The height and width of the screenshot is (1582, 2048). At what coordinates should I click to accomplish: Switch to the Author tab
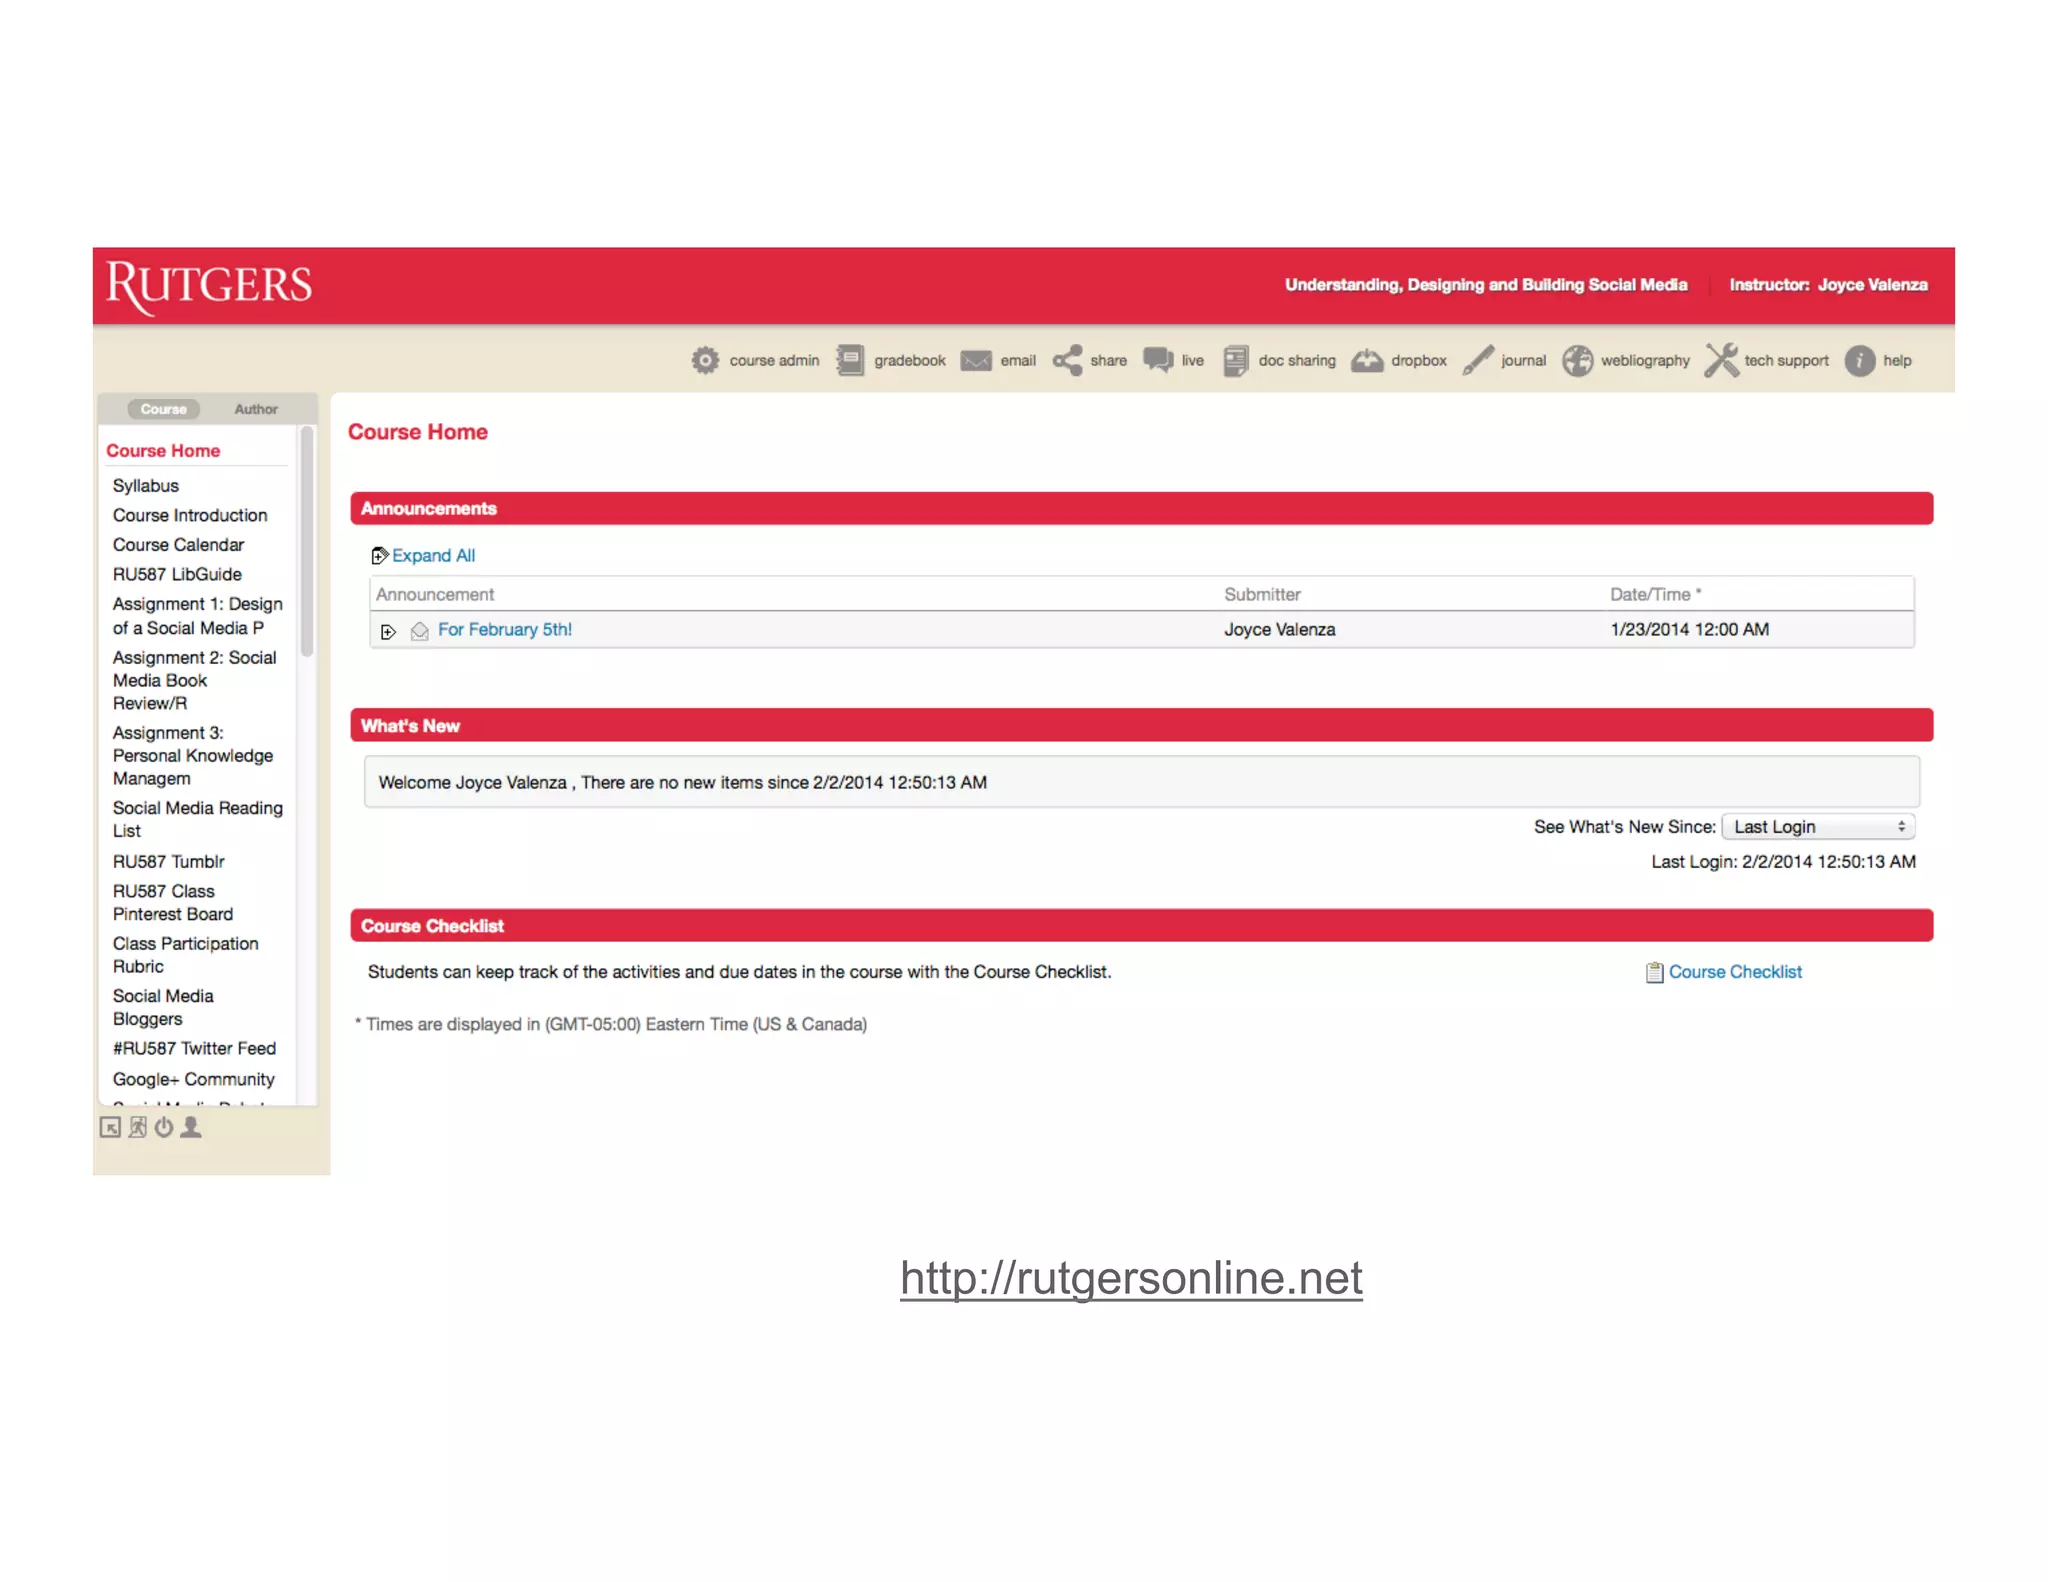pos(256,409)
